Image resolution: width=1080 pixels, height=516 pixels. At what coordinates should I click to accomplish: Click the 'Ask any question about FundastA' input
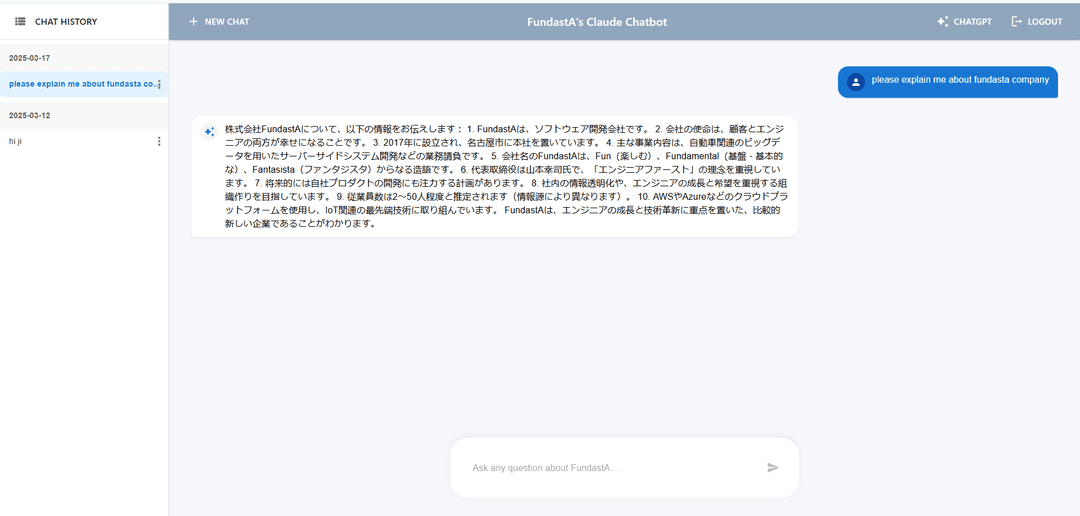pos(613,468)
